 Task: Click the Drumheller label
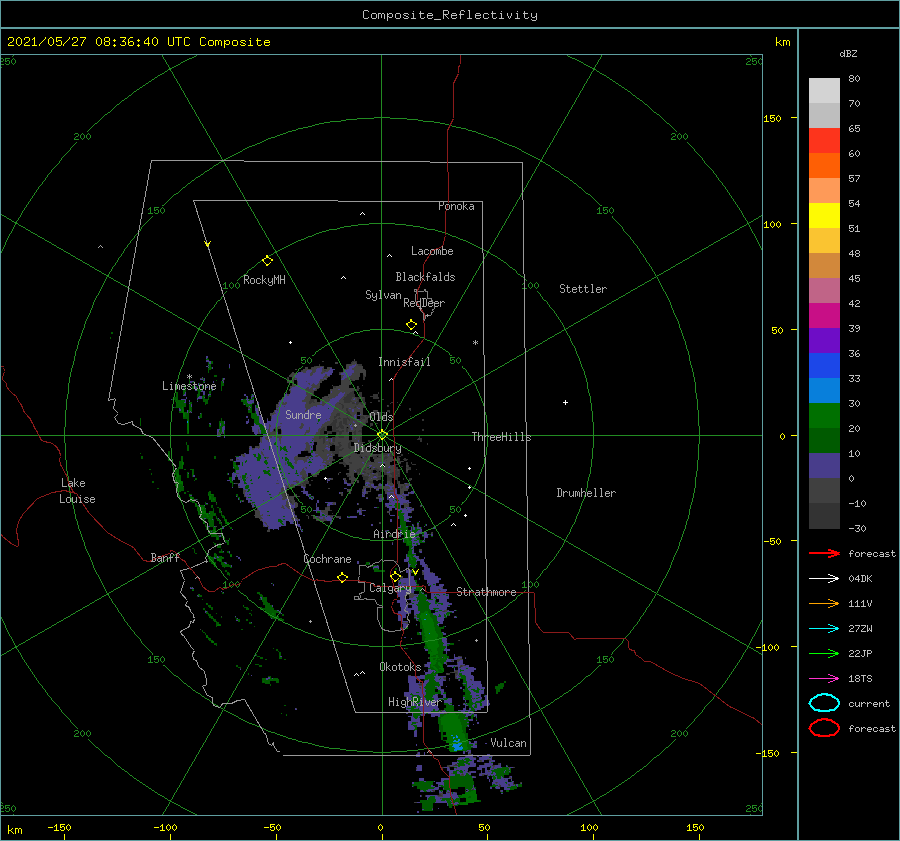pyautogui.click(x=586, y=493)
